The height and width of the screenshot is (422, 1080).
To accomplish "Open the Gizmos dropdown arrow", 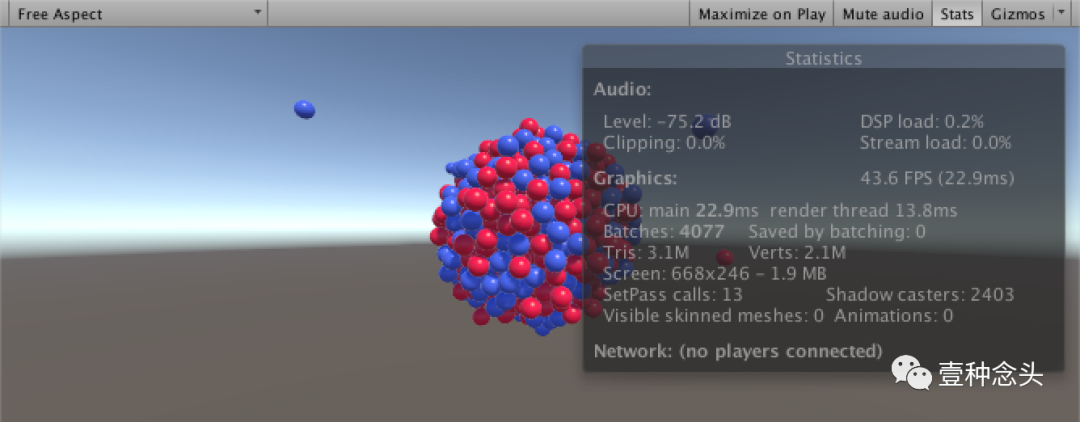I will click(1061, 14).
